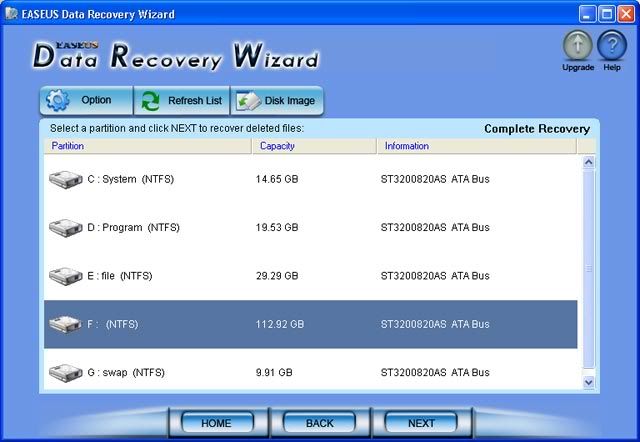Click the BACK button
The image size is (640, 442).
(x=319, y=423)
